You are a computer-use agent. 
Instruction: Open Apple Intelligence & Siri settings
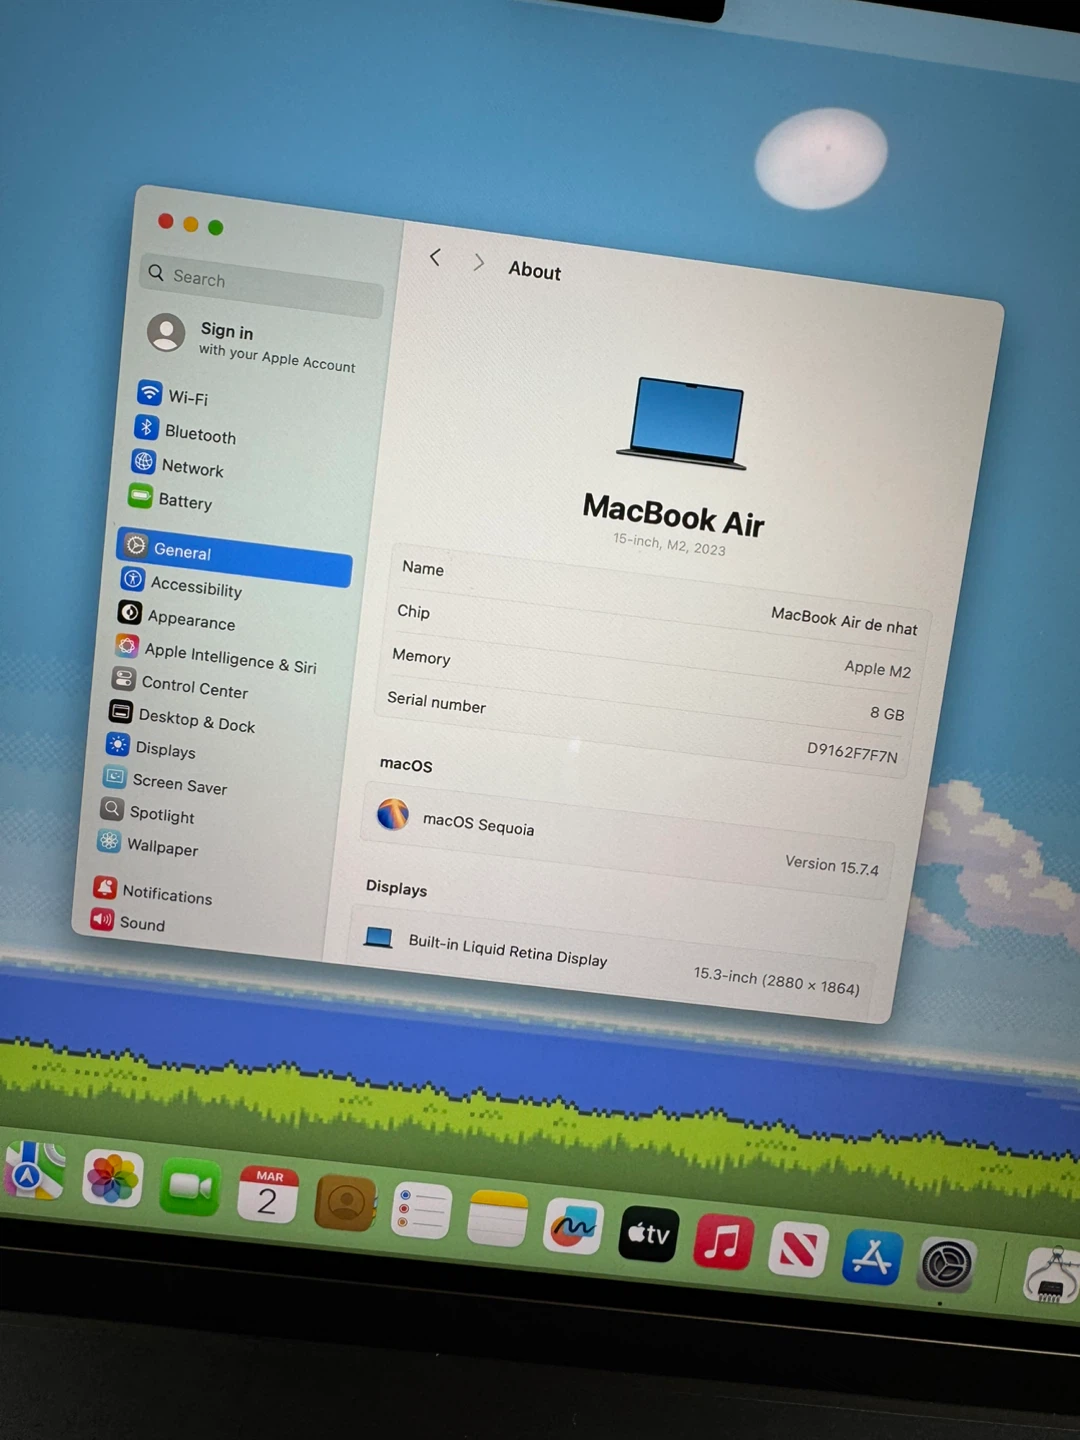tap(216, 655)
